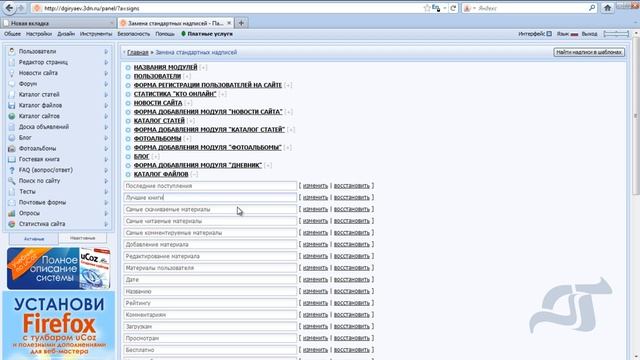
Task: Expand Пользователи sidebar arrow
Action: pyautogui.click(x=106, y=51)
